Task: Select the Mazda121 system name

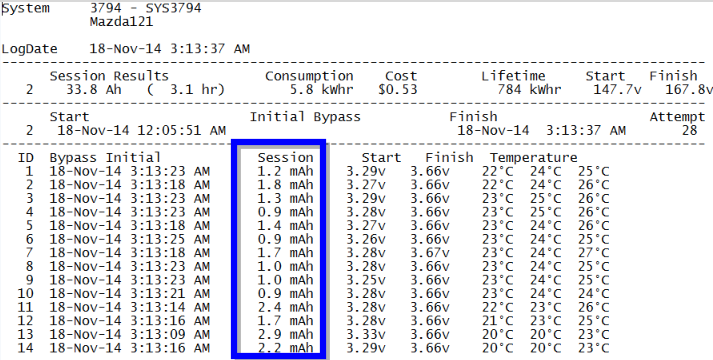Action: 121,22
